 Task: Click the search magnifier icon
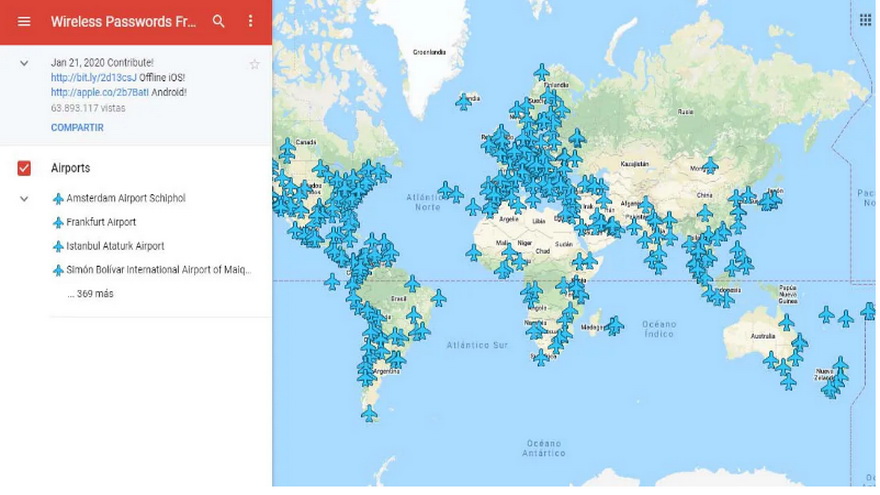coord(219,21)
